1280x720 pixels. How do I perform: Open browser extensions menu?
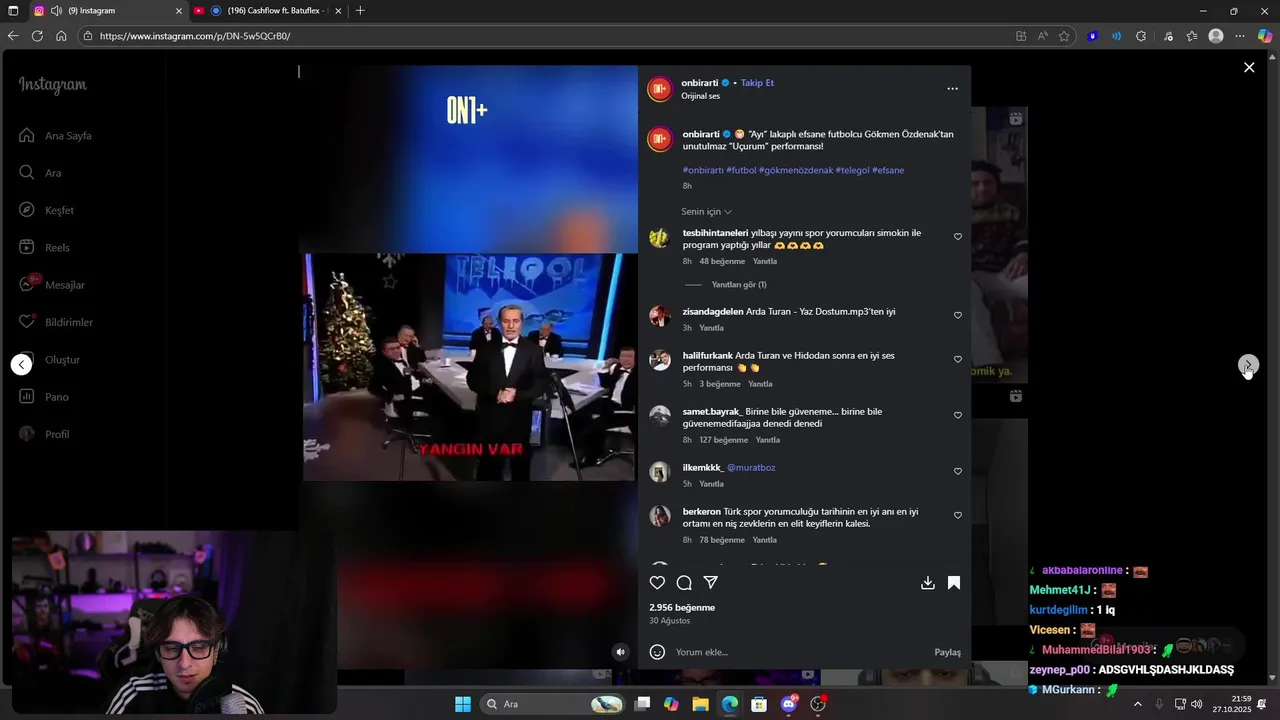point(1141,36)
